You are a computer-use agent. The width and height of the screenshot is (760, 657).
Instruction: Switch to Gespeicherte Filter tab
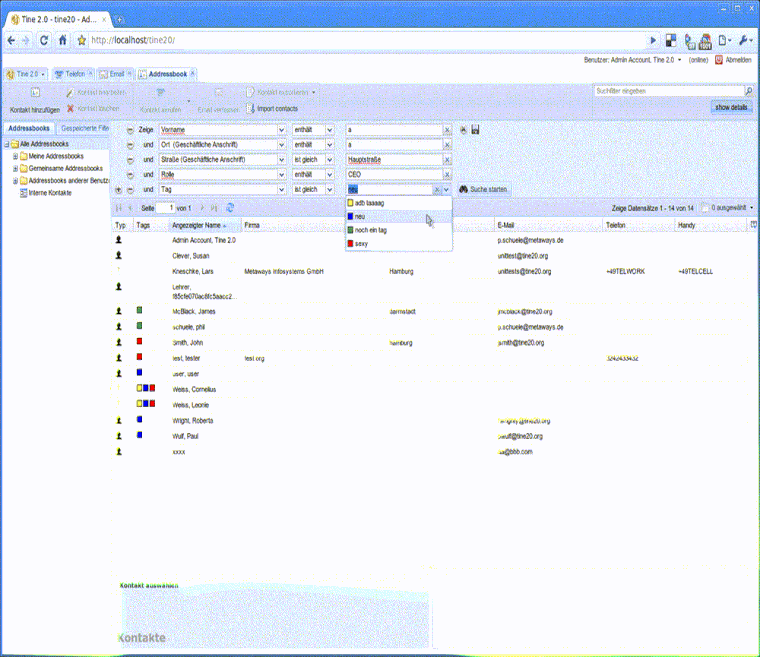click(84, 128)
